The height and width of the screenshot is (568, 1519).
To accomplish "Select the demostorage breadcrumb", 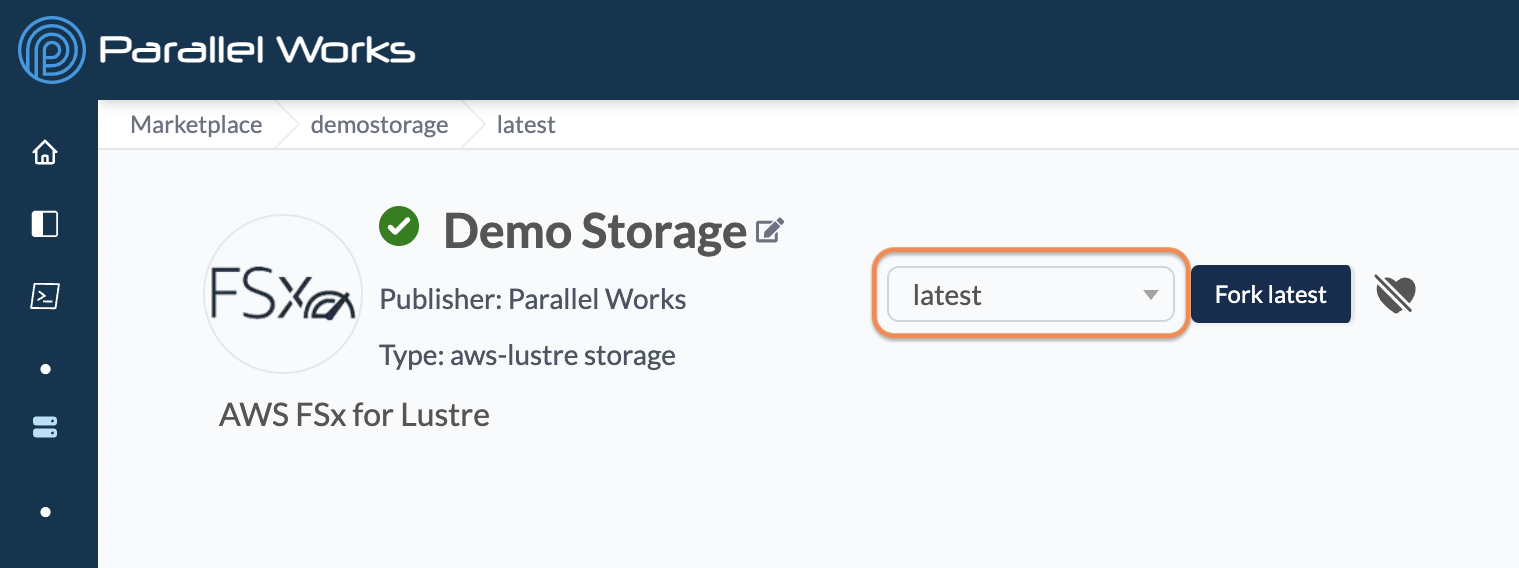I will [380, 125].
